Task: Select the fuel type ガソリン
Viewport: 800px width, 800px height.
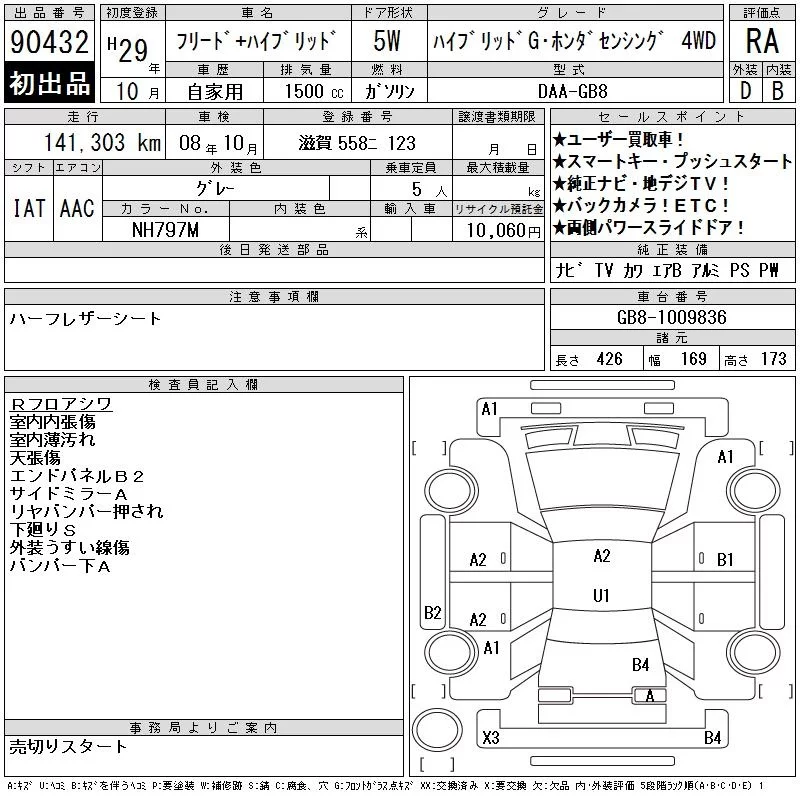Action: [x=390, y=91]
